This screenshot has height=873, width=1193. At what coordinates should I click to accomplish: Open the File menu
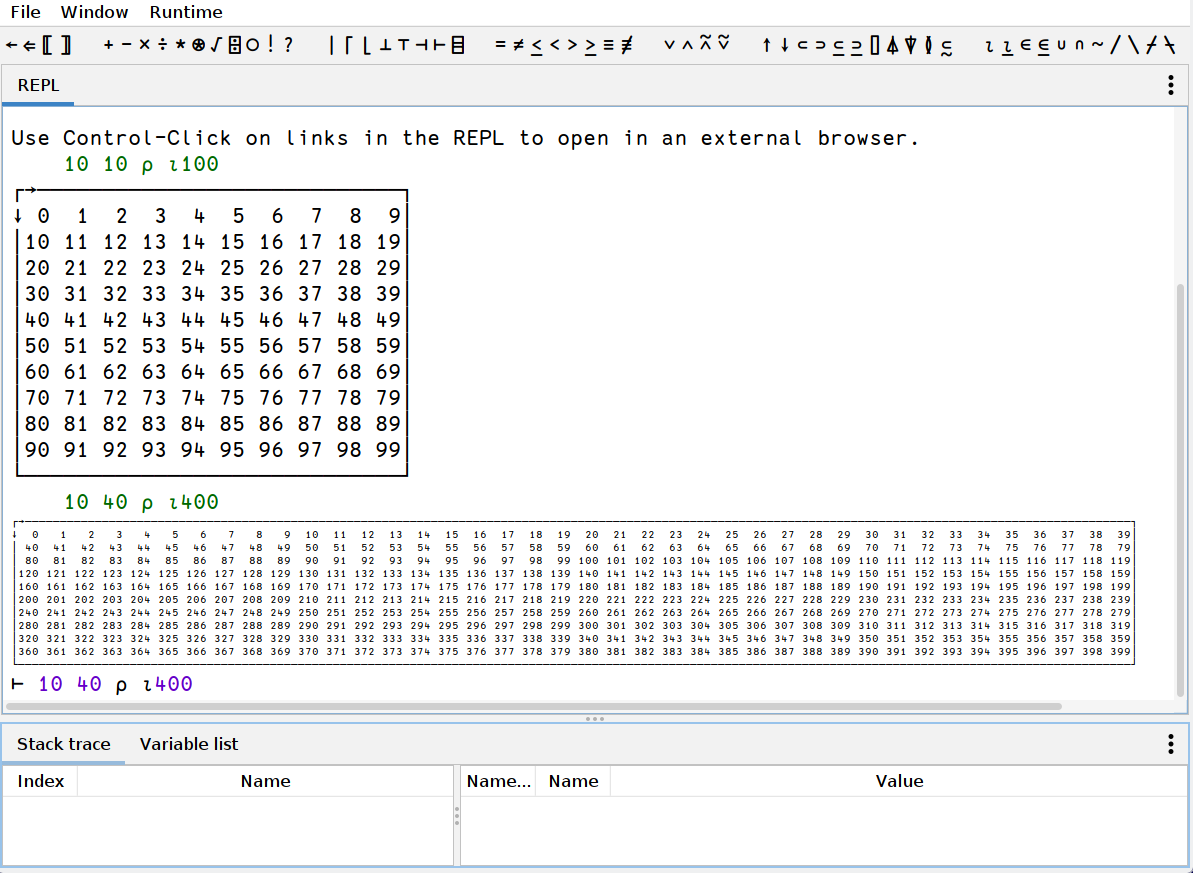26,13
